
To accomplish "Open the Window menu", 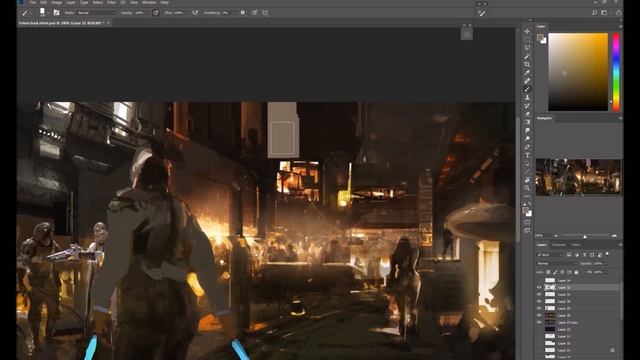I will pyautogui.click(x=149, y=2).
